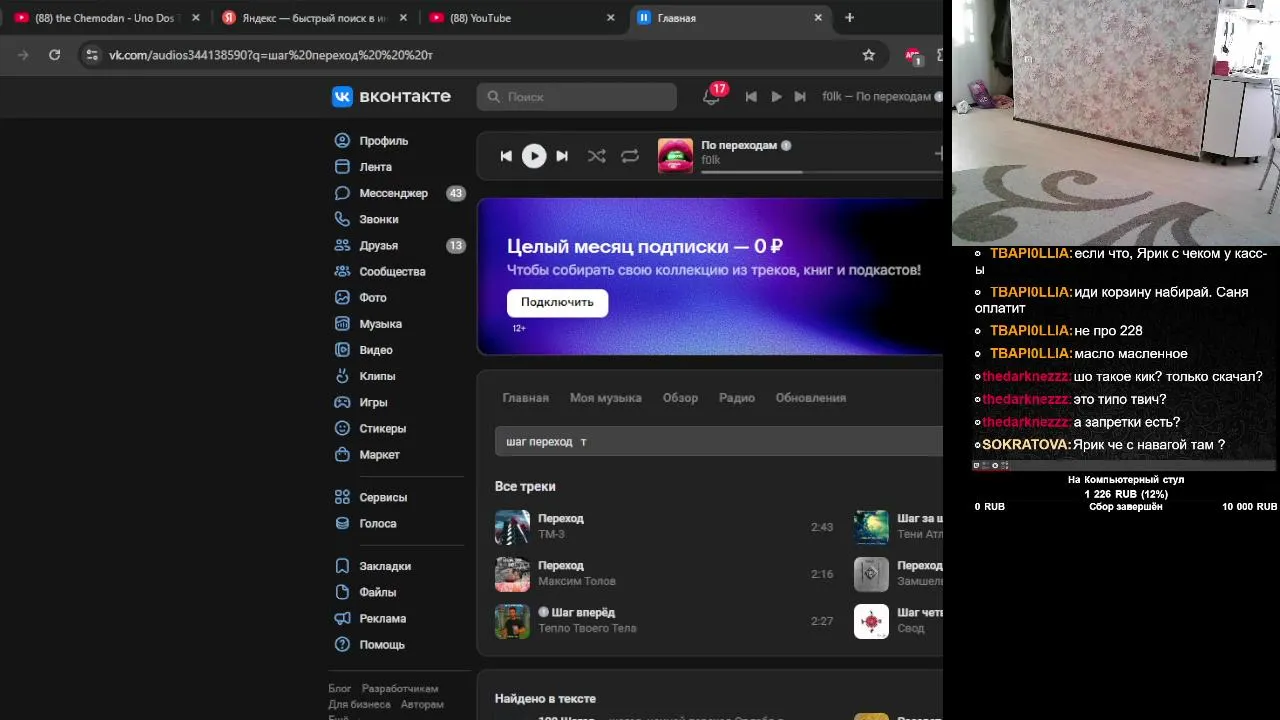
Task: Play track Шаг вперёд by Тепло Твоего Тела
Action: (x=512, y=621)
